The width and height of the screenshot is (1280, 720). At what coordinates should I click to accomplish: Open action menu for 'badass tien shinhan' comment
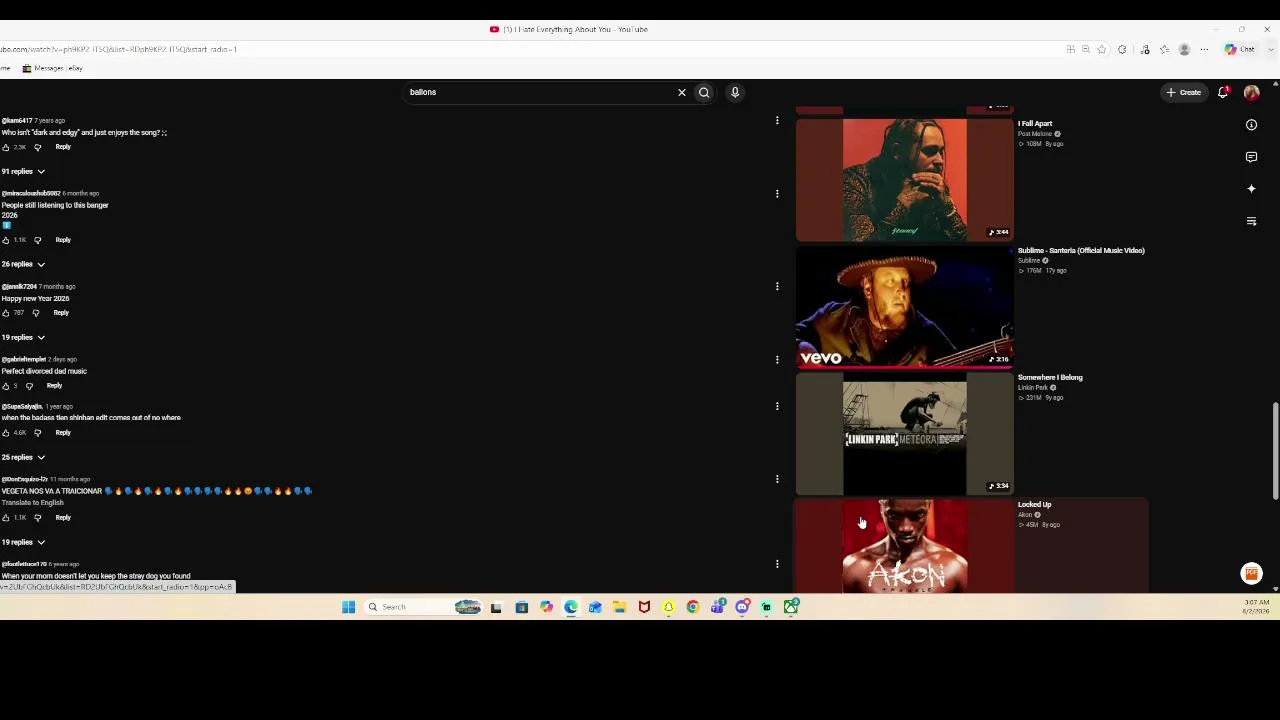pos(777,406)
